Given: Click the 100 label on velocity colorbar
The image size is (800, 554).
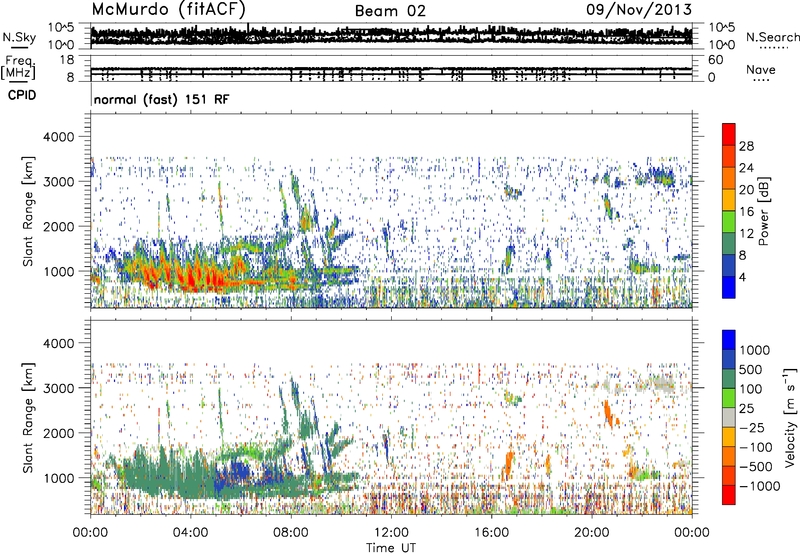Looking at the screenshot, I should pos(753,389).
